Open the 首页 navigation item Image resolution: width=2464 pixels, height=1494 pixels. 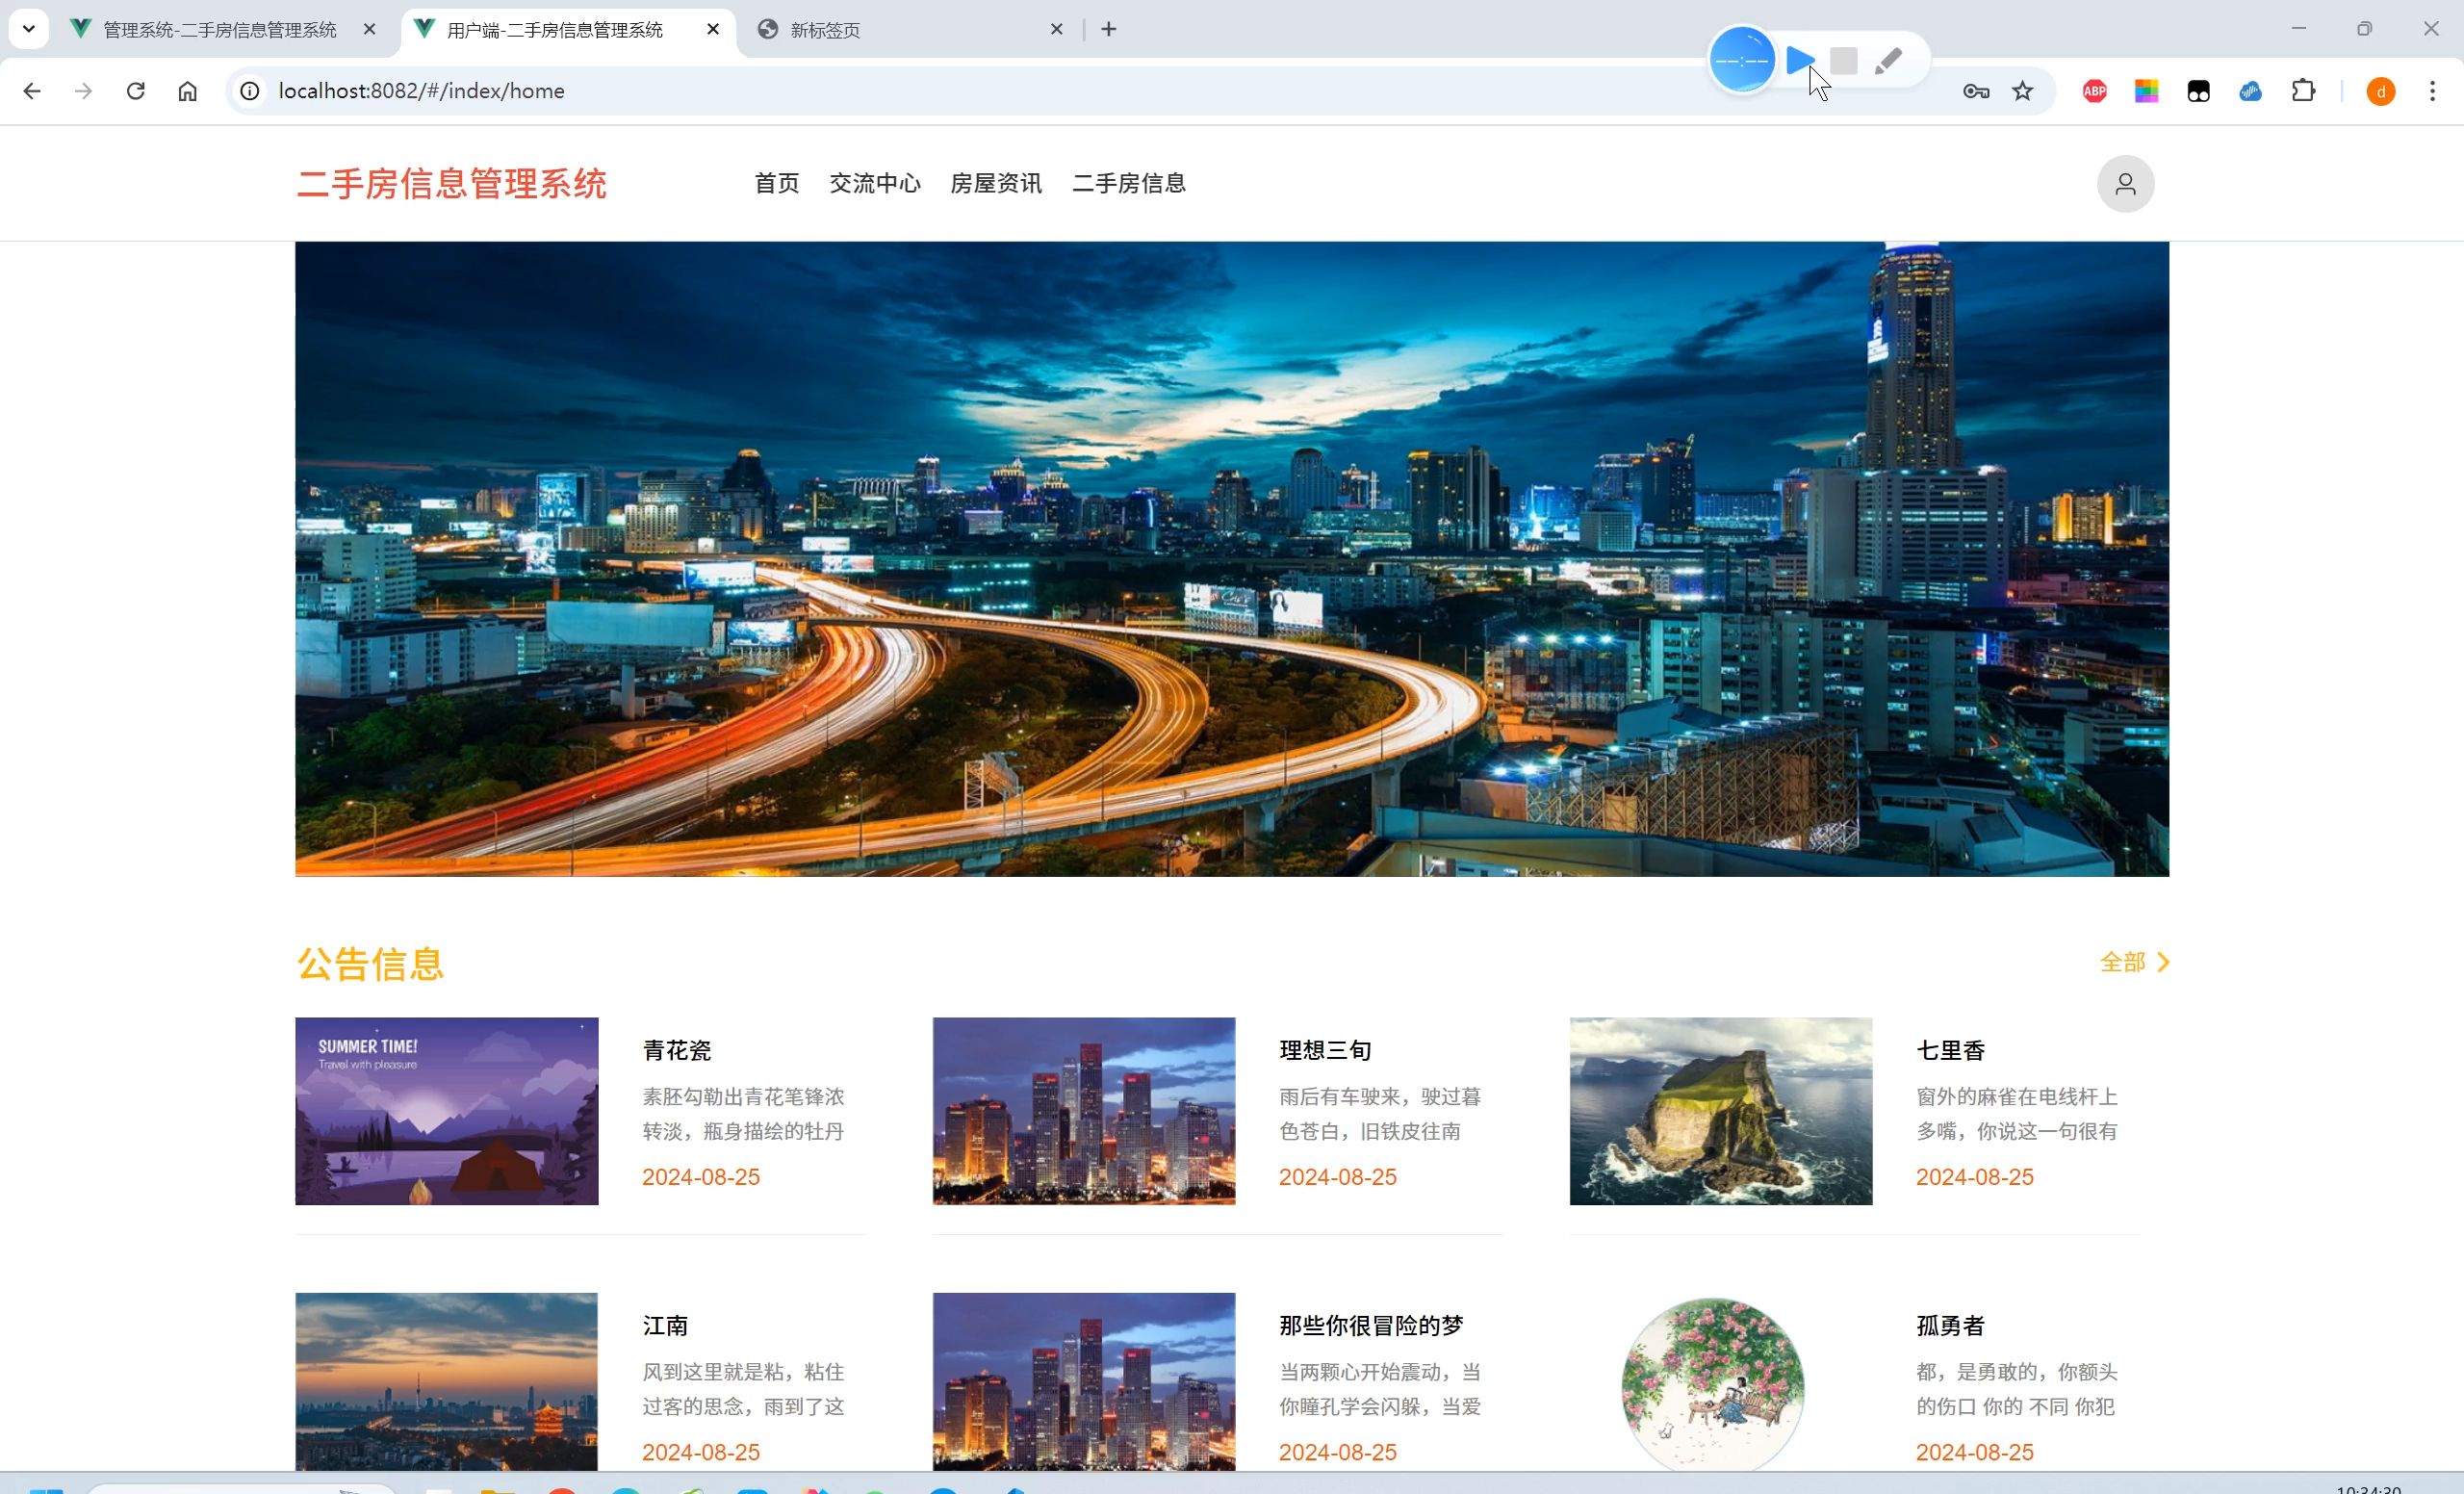click(777, 183)
